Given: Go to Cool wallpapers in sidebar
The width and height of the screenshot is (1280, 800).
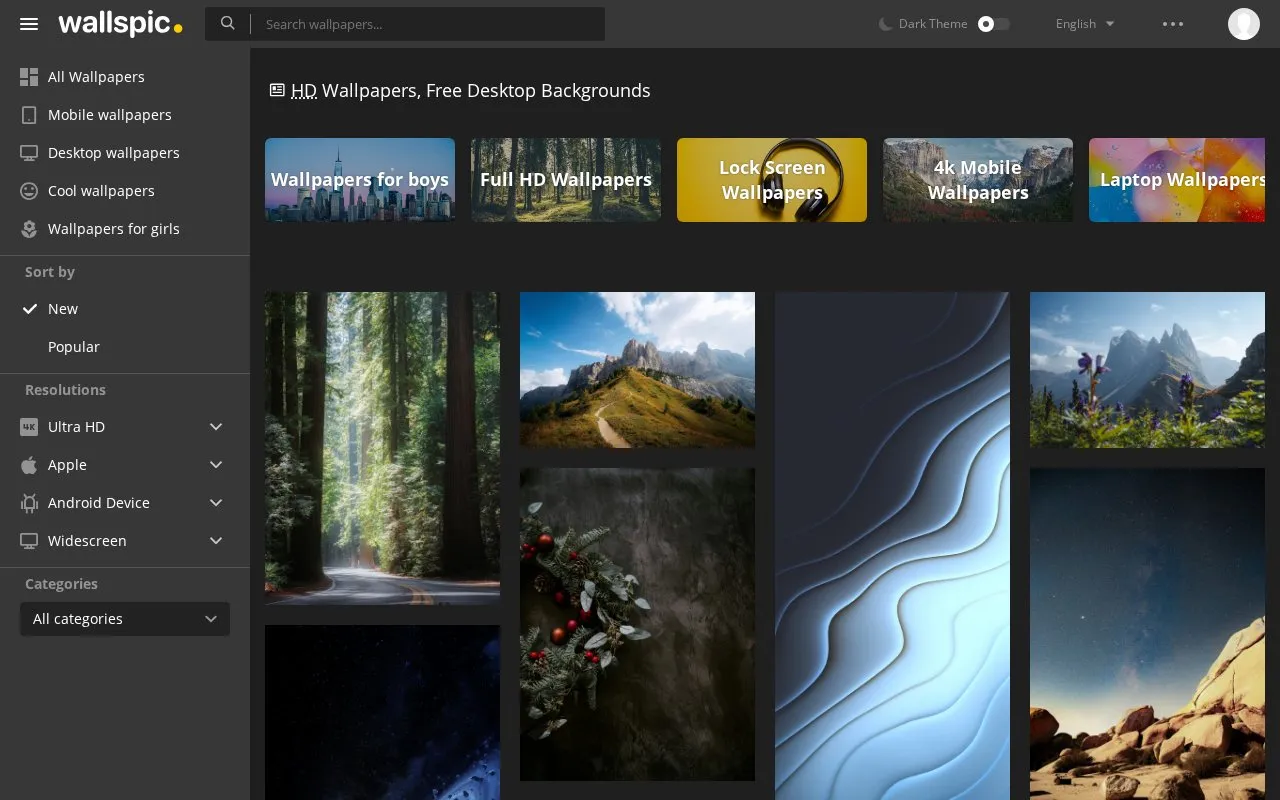Looking at the screenshot, I should coord(125,191).
